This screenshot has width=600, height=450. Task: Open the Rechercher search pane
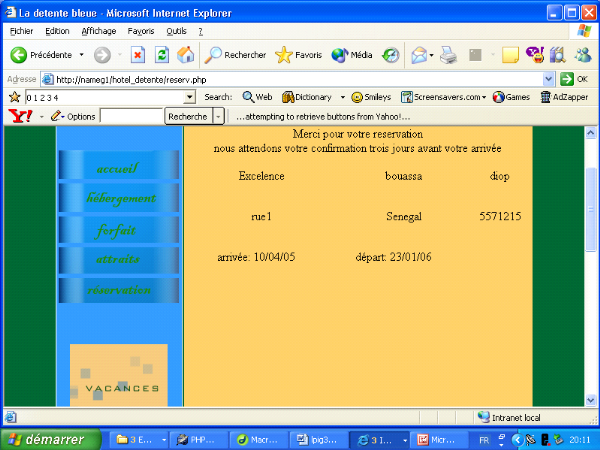coord(235,55)
